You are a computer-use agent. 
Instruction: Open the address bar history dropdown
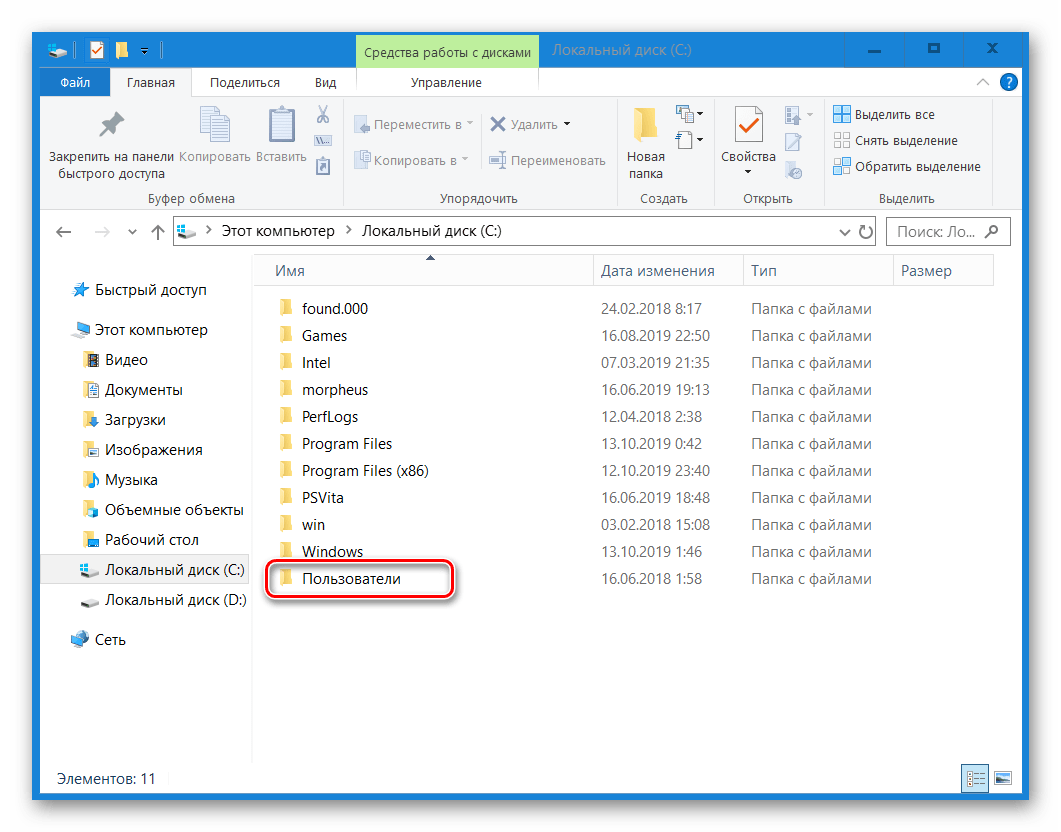pos(846,231)
